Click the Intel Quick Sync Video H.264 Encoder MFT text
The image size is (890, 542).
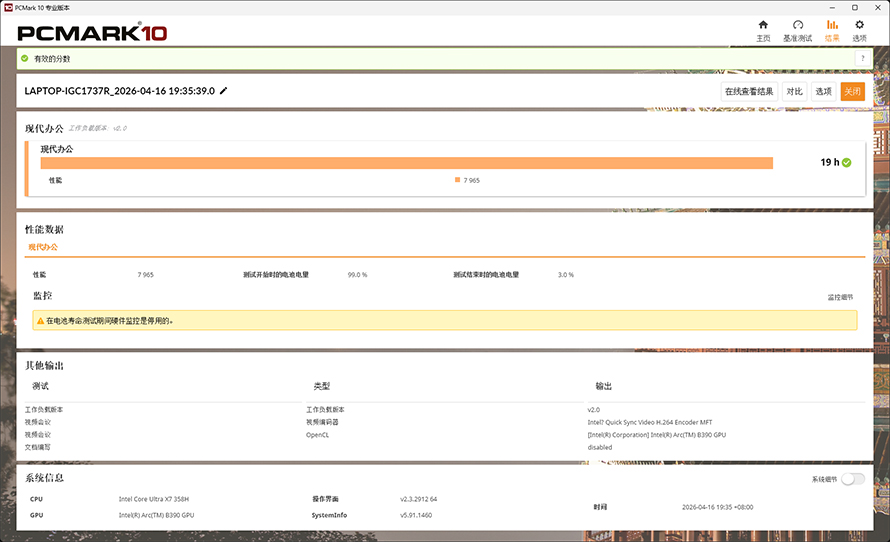tap(650, 422)
